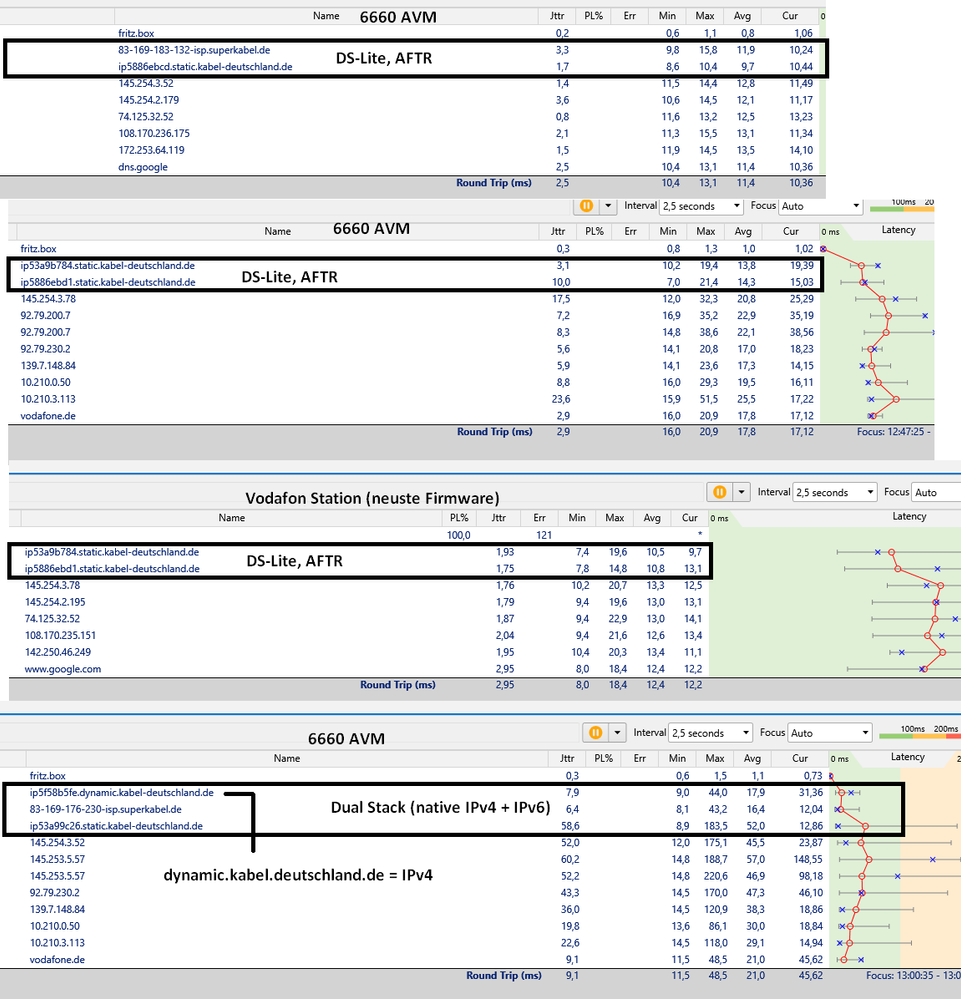961x999 pixels.
Task: Select 145.253.5.57 row with jitter 60,2
Action: (57, 859)
